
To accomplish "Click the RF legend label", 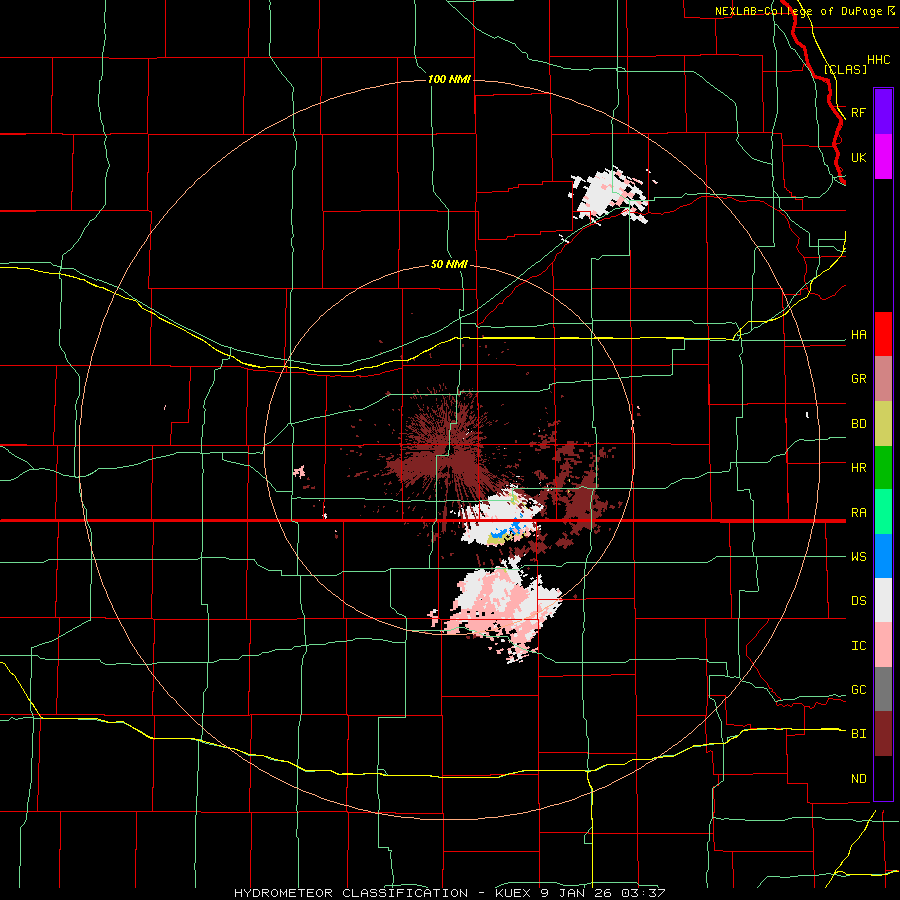I will click(x=859, y=112).
